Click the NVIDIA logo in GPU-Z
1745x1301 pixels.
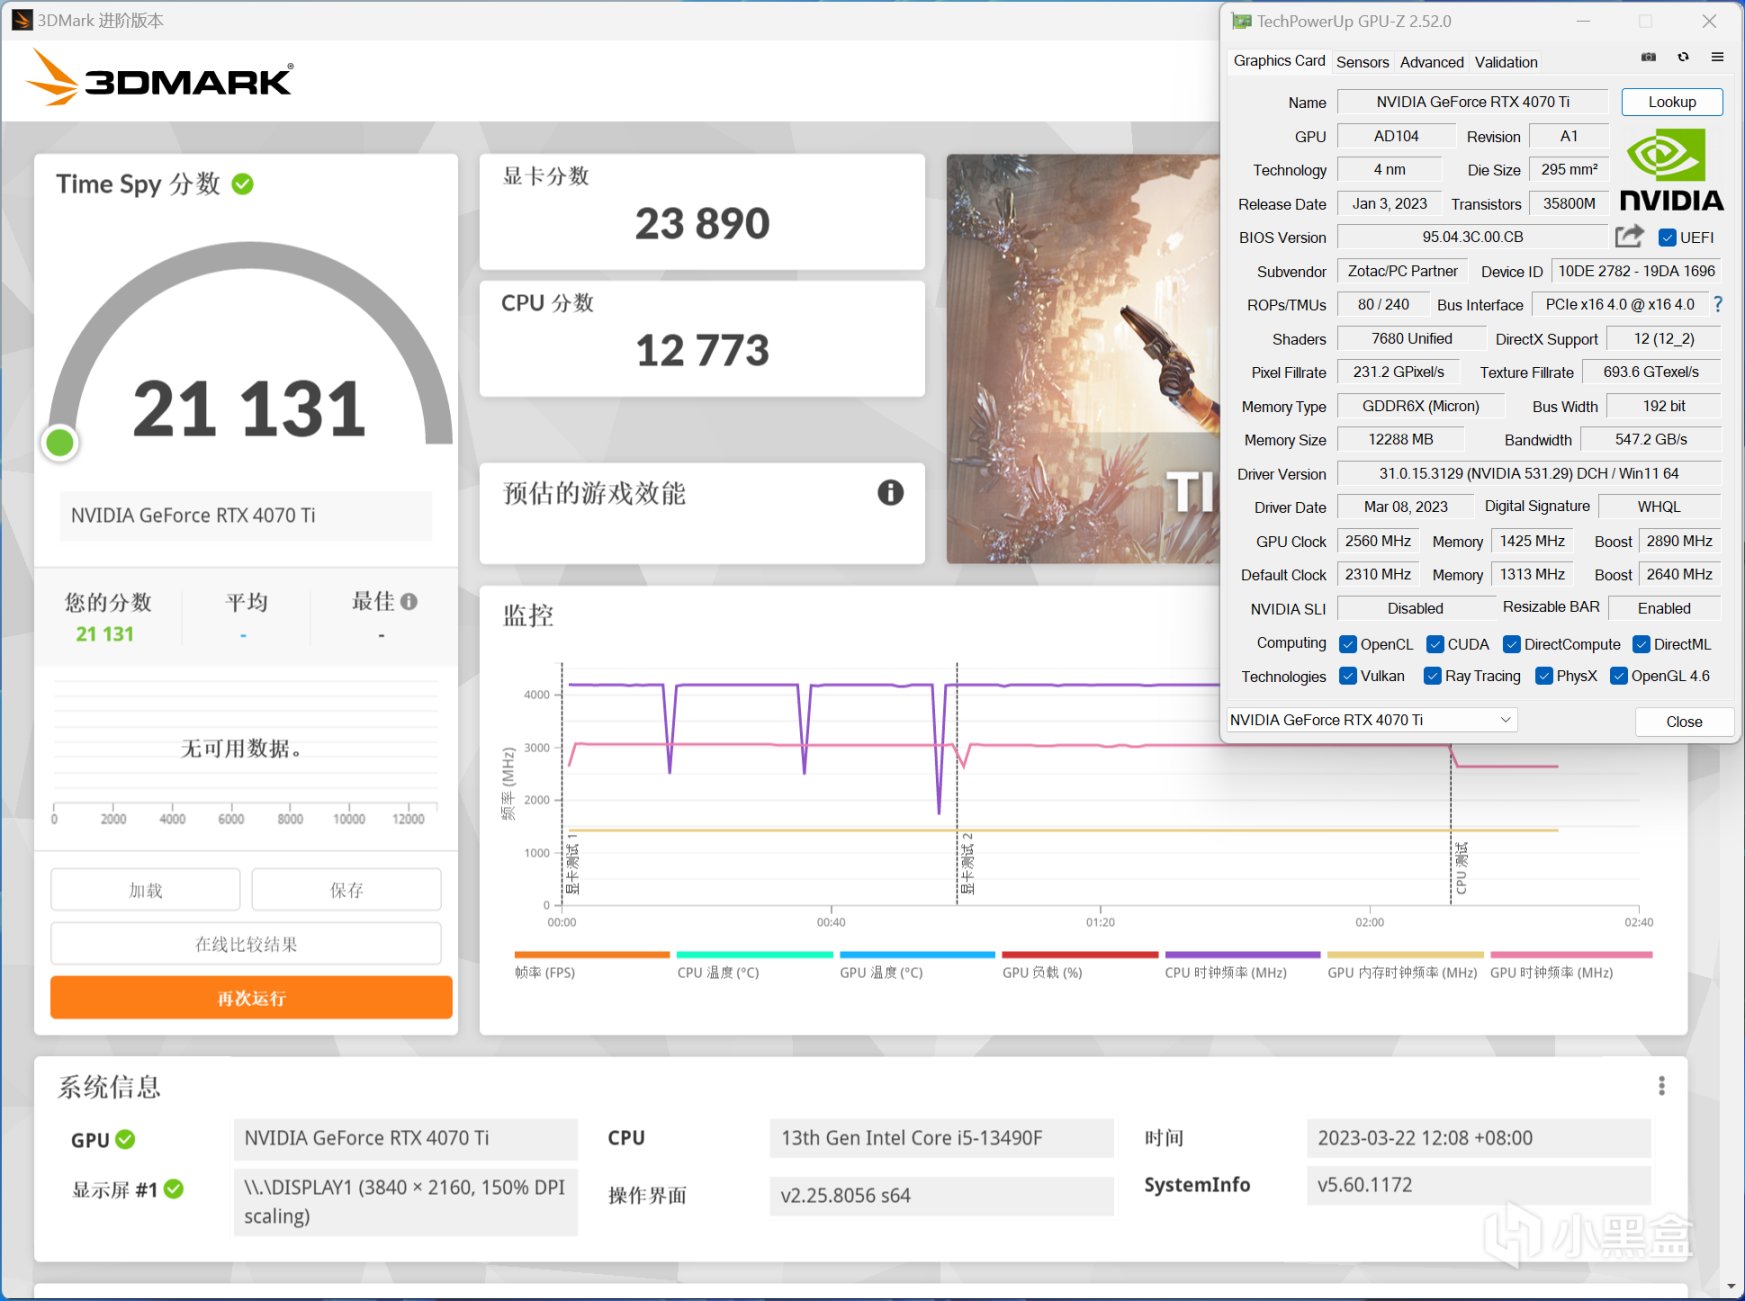(1671, 171)
